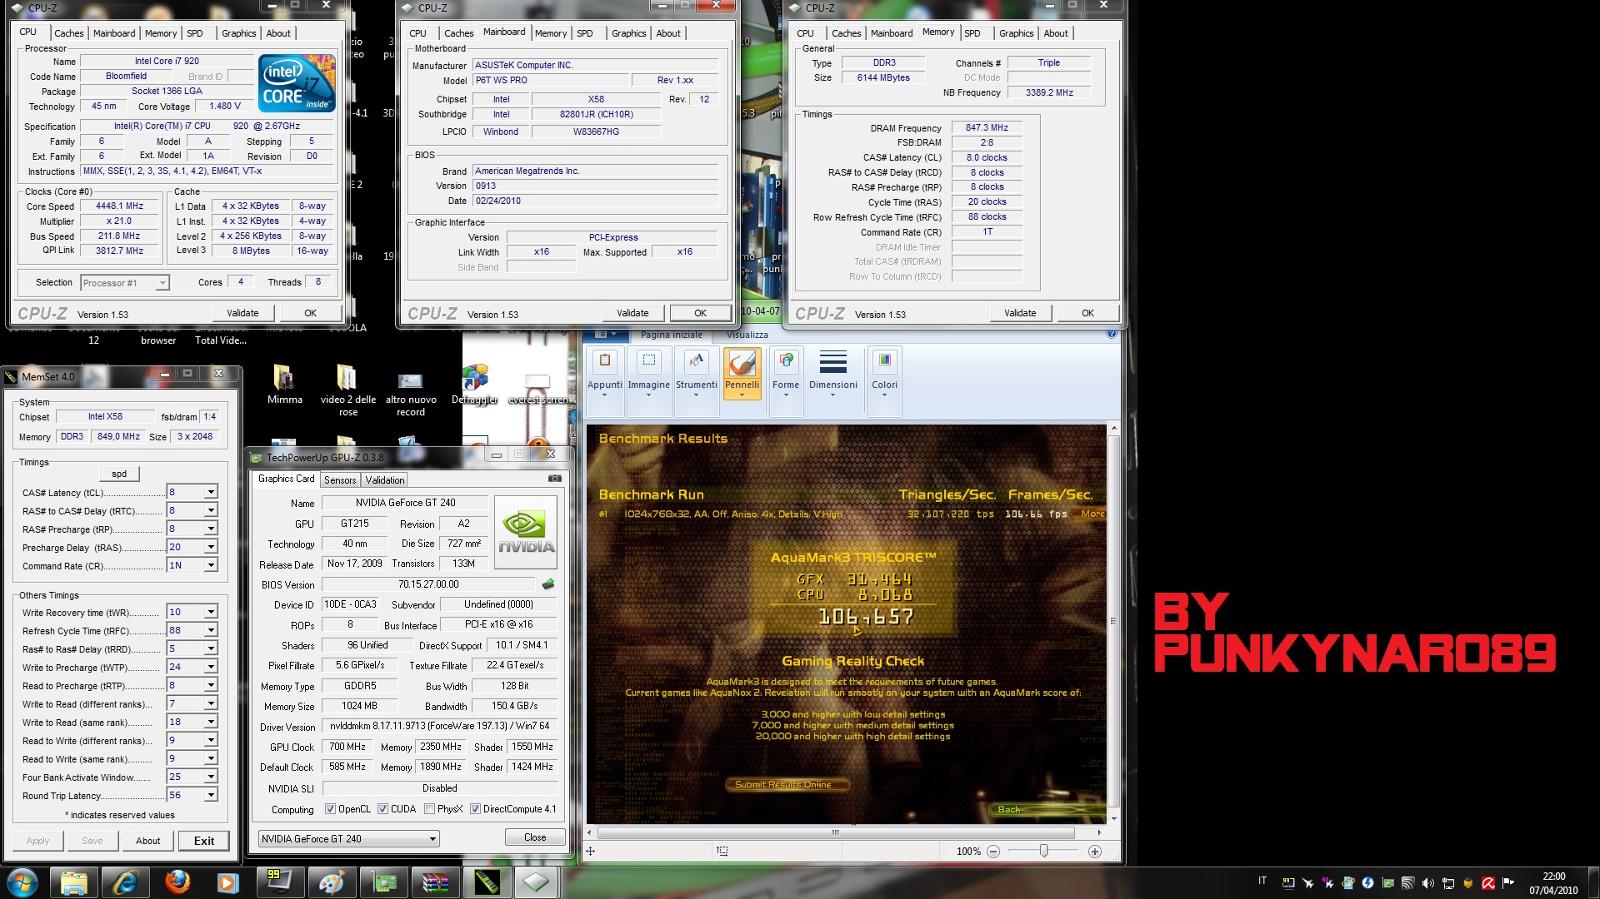
Task: Open Graphics tab in the Mainboard CPU-Z window
Action: [629, 33]
